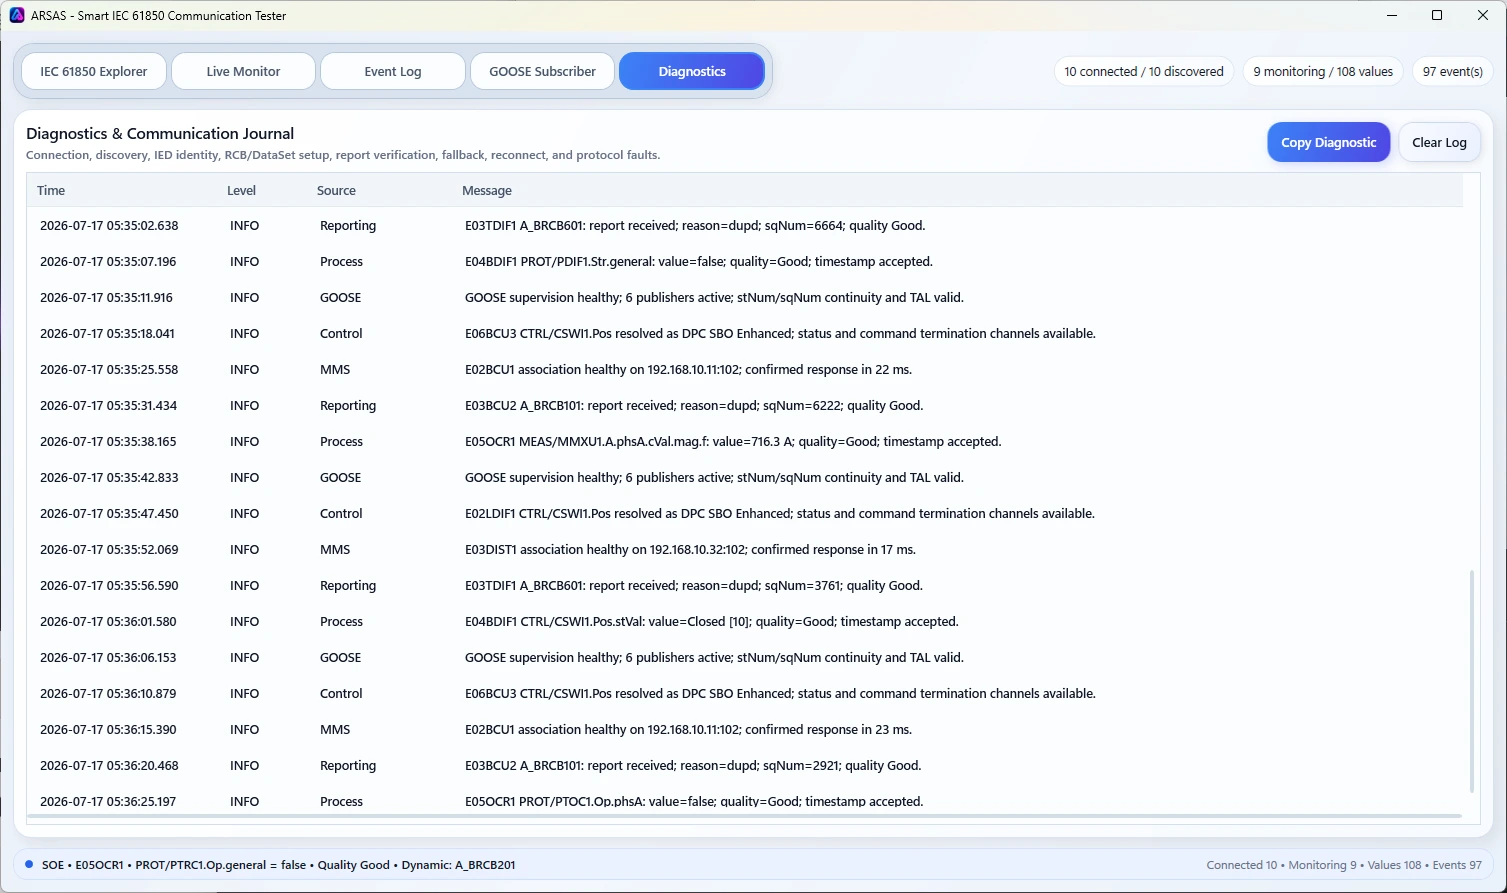Select the E05OCR1 PROT/PTOC1.Op.phsA message
1507x893 pixels.
(x=694, y=802)
